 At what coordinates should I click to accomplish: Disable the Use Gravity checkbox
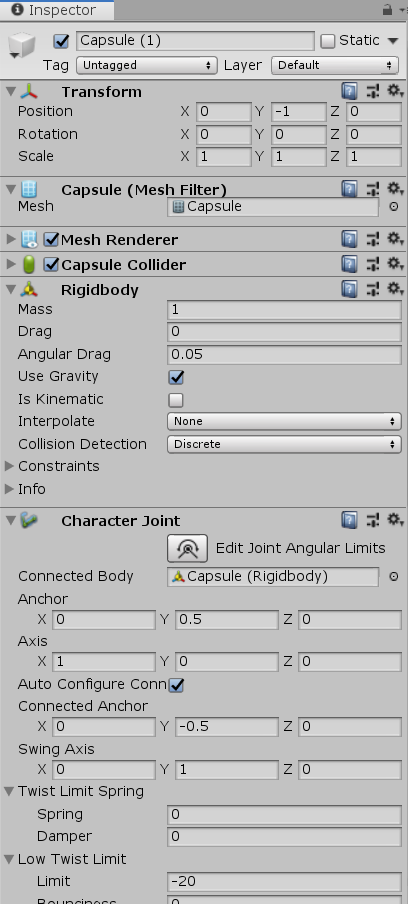(x=176, y=377)
